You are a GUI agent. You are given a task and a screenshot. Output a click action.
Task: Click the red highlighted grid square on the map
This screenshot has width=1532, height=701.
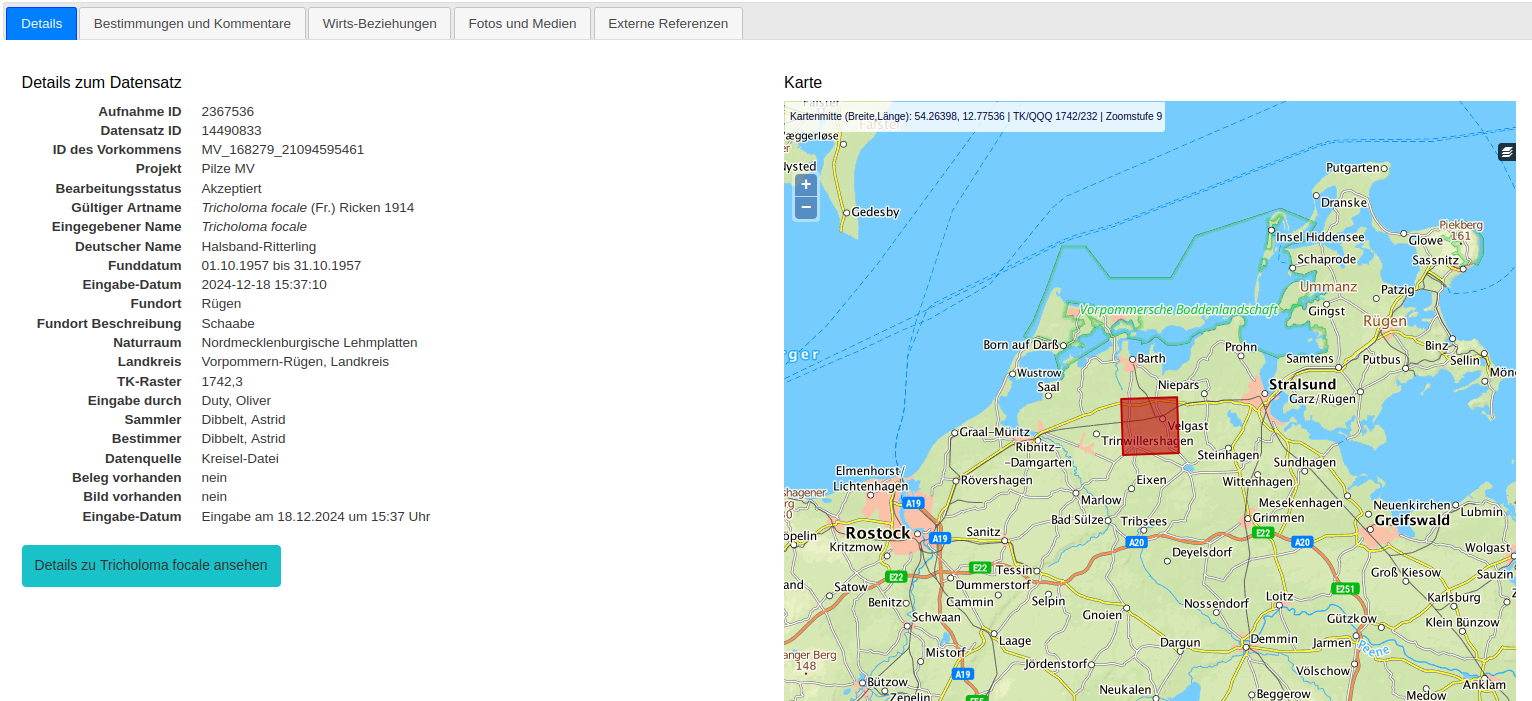(1149, 426)
